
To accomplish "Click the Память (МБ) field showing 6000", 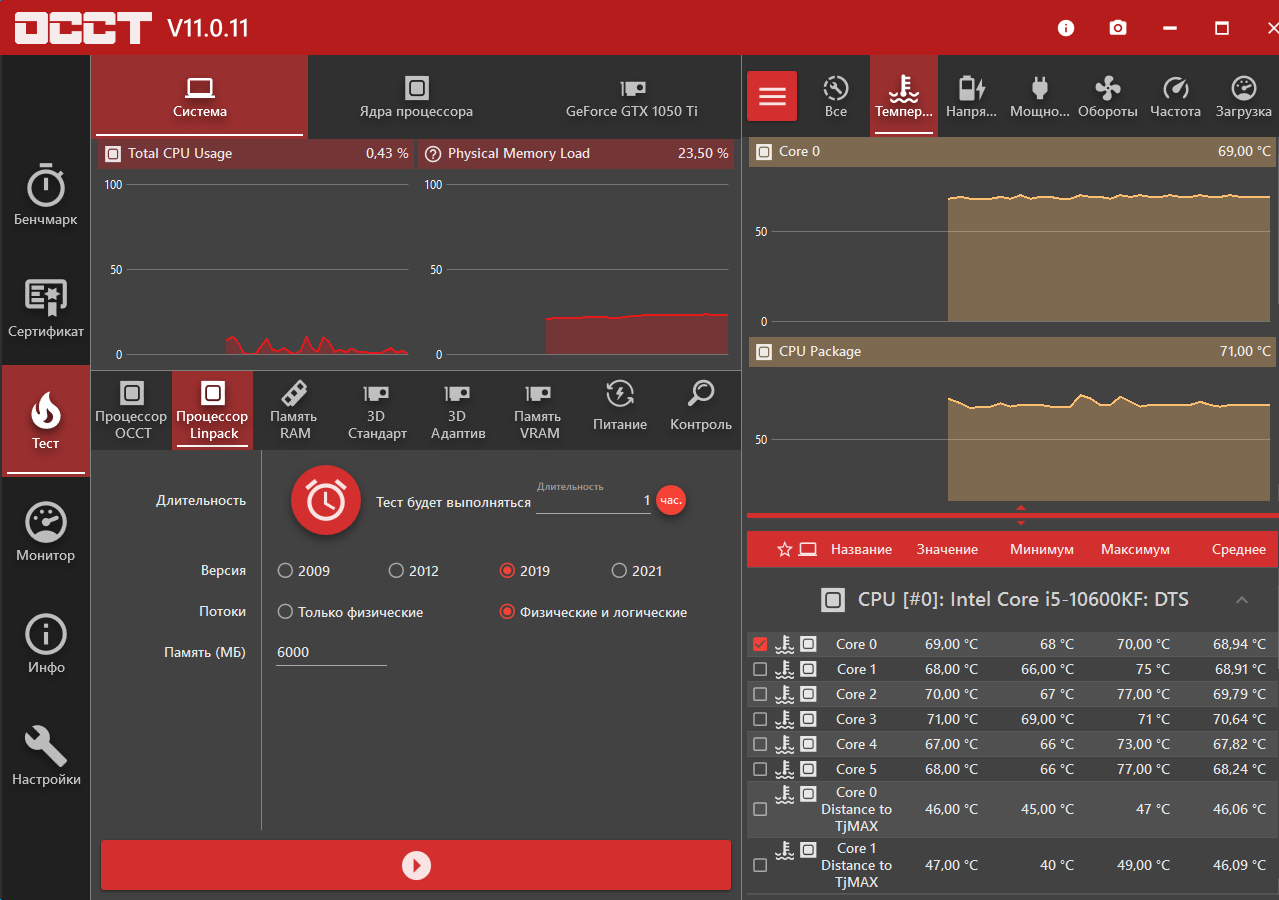I will (332, 652).
